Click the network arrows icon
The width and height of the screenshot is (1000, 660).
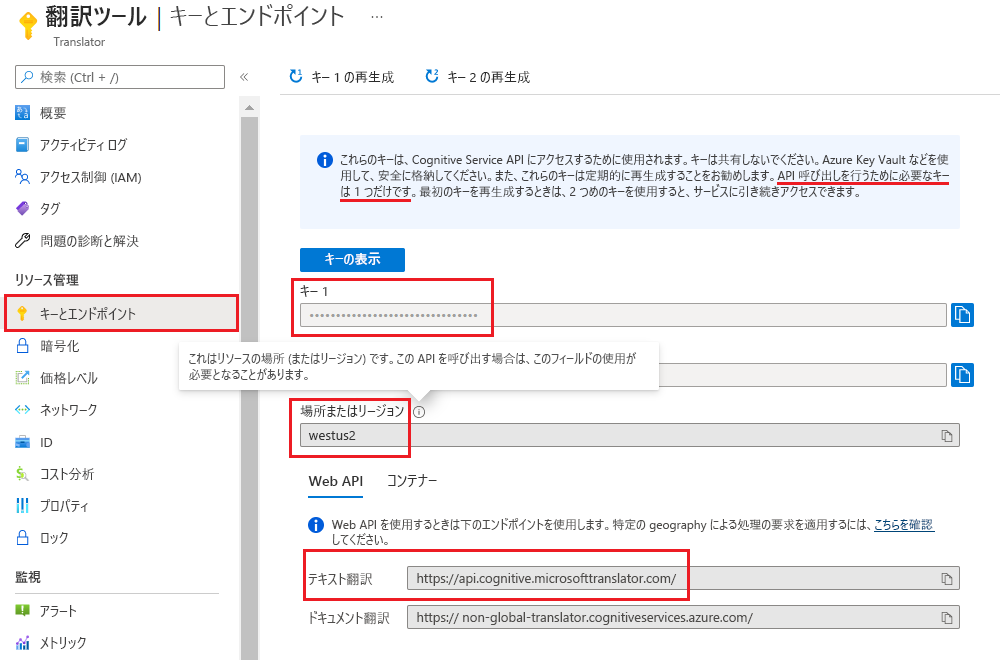22,409
